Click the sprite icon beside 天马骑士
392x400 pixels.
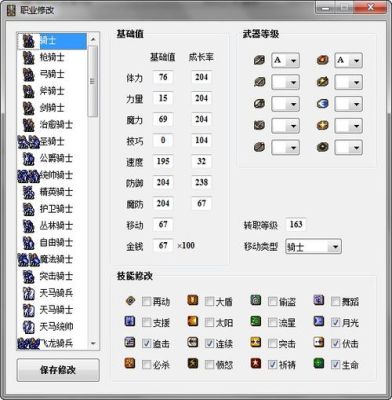point(29,310)
